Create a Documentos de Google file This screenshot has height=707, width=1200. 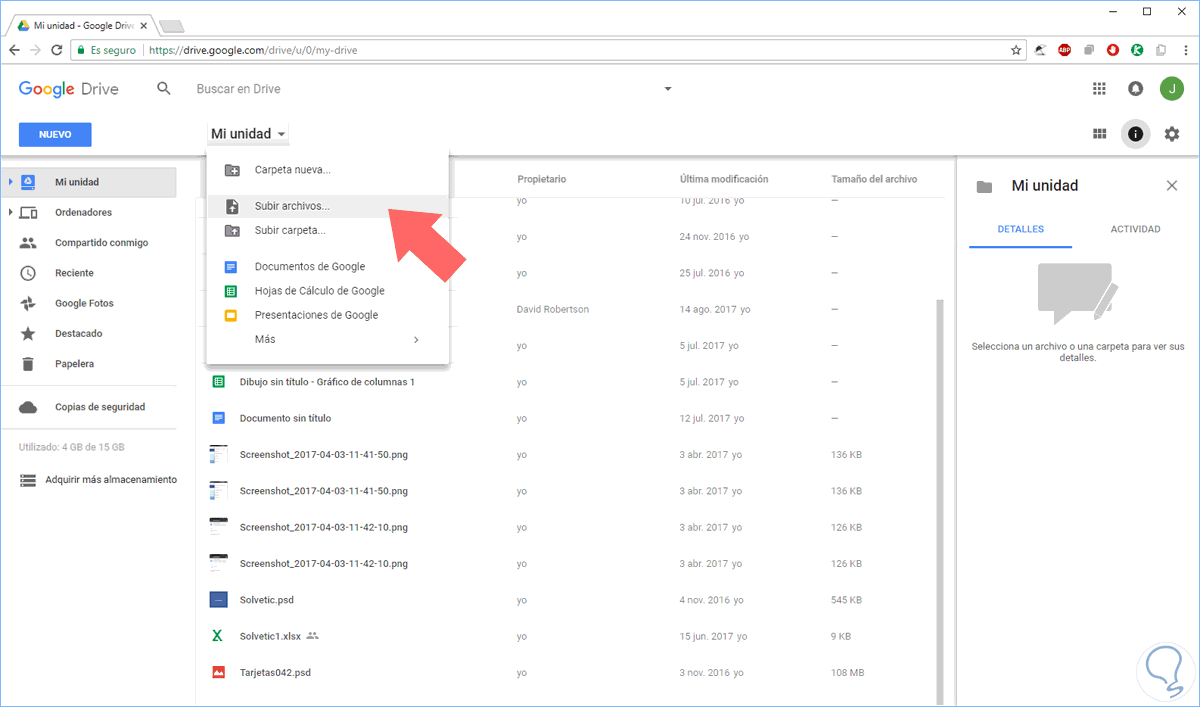pyautogui.click(x=328, y=267)
